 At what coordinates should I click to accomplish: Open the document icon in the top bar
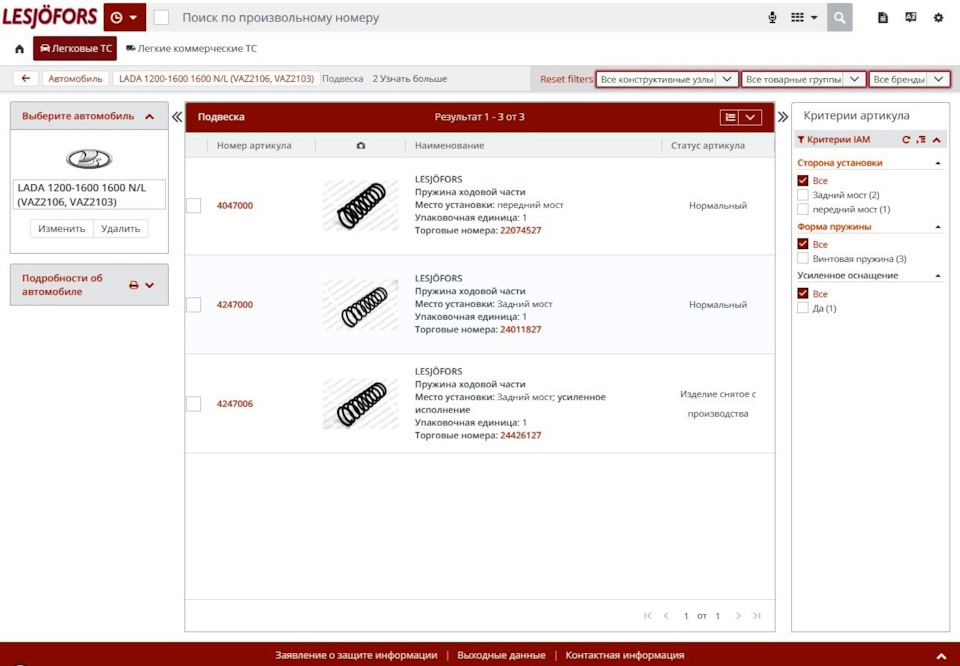883,18
